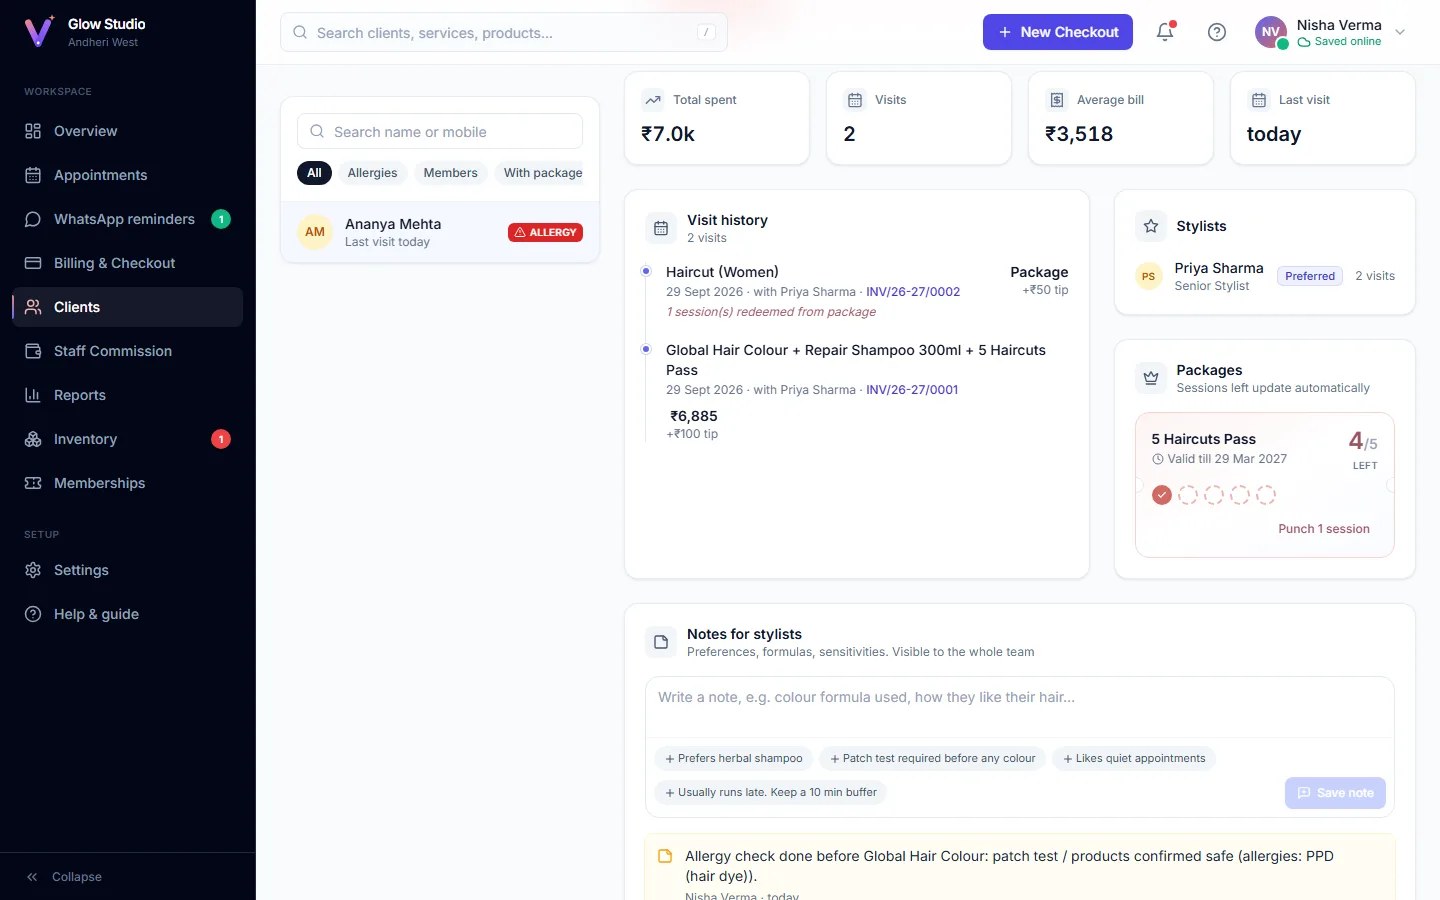Open Appointments page
Viewport: 1440px width, 900px height.
click(127, 175)
